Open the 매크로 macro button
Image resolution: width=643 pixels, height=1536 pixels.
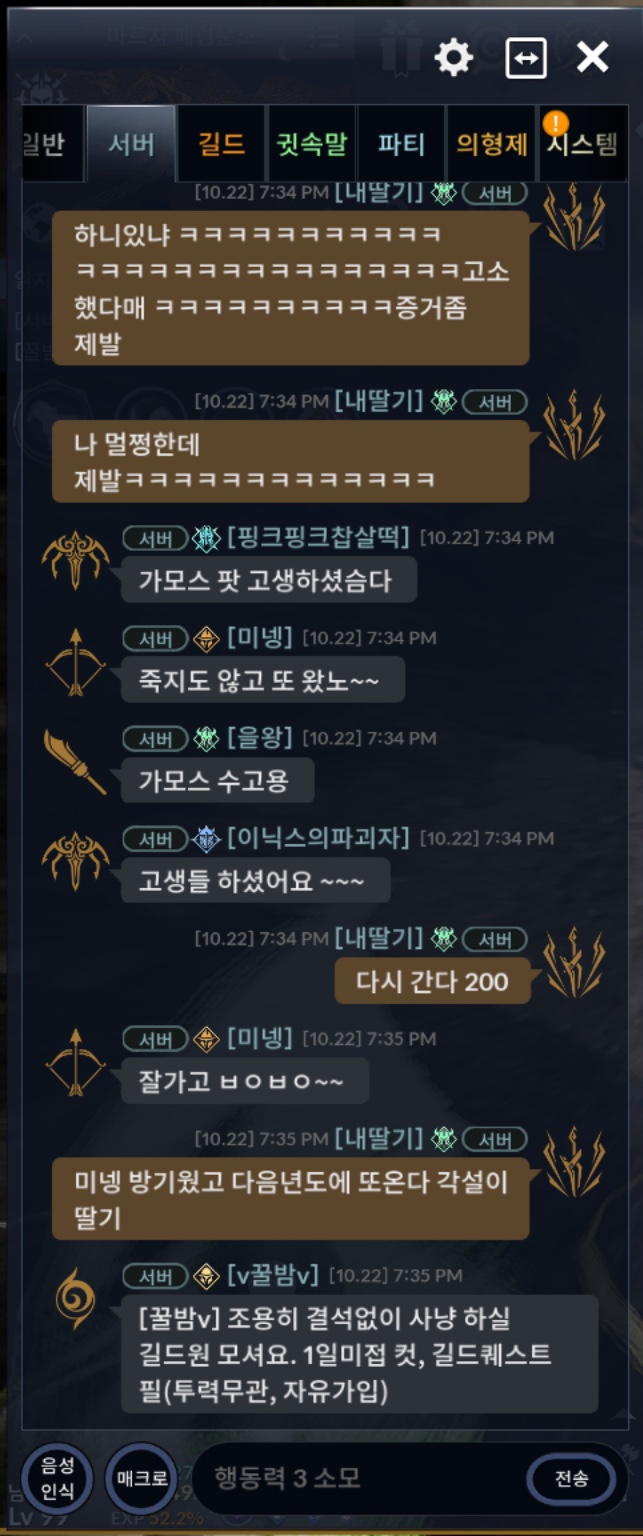(x=141, y=1479)
